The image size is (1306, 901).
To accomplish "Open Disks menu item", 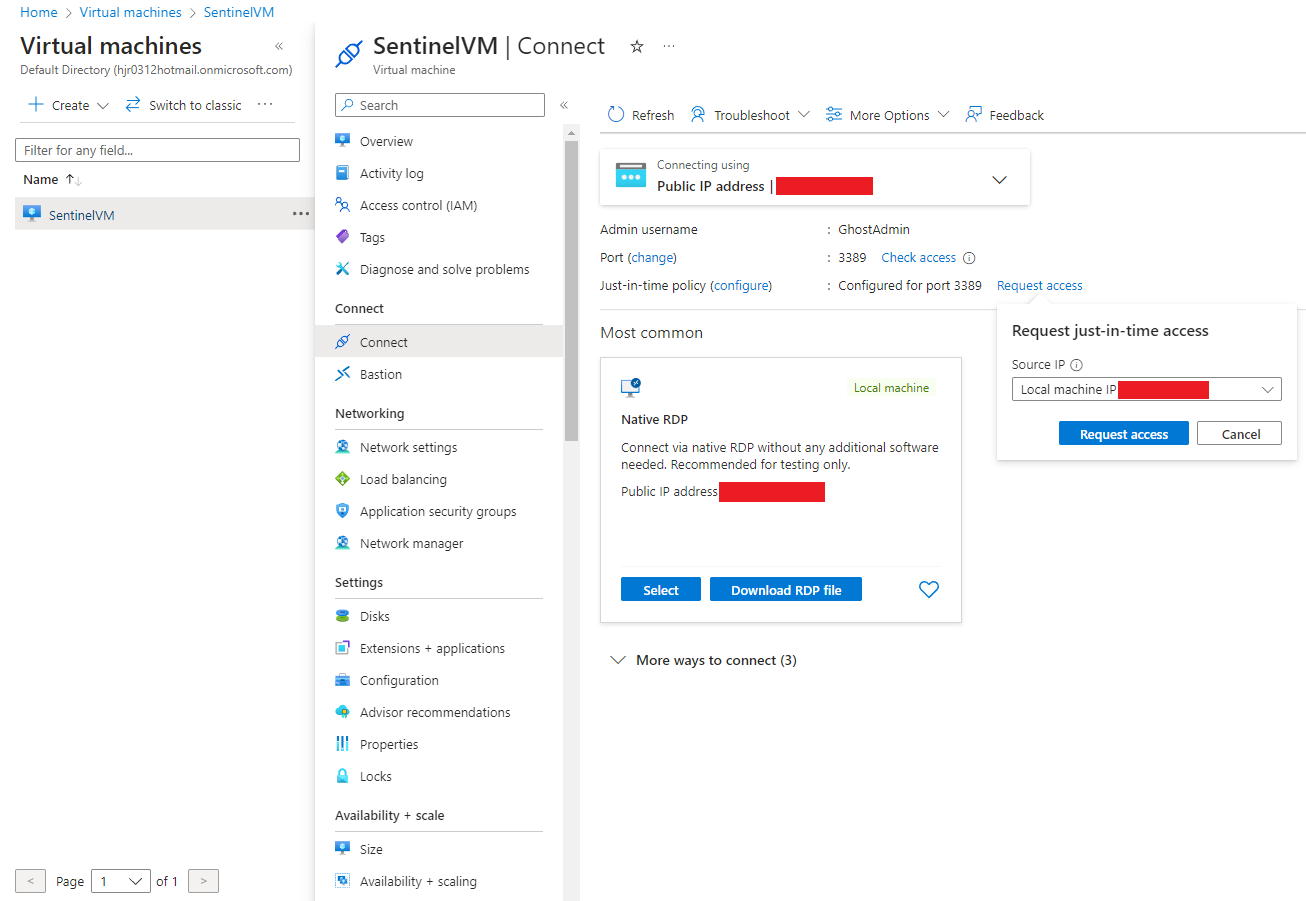I will click(x=439, y=616).
